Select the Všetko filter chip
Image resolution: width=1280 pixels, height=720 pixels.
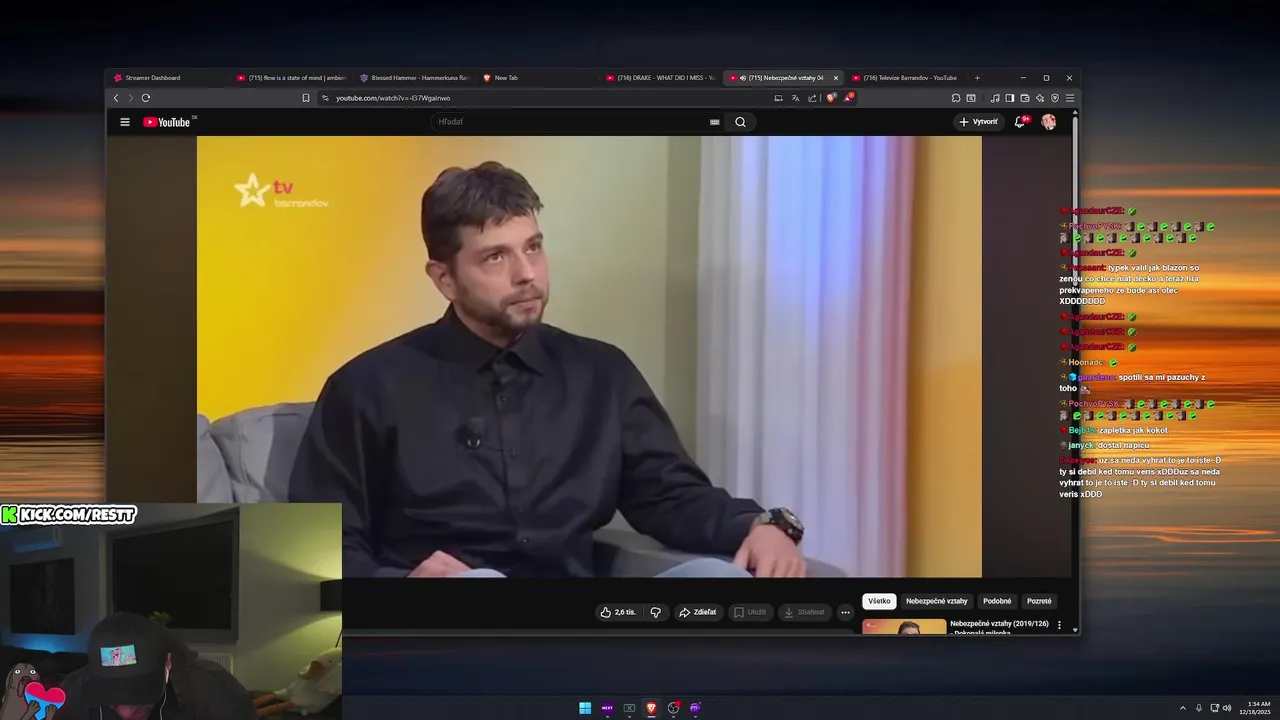879,601
